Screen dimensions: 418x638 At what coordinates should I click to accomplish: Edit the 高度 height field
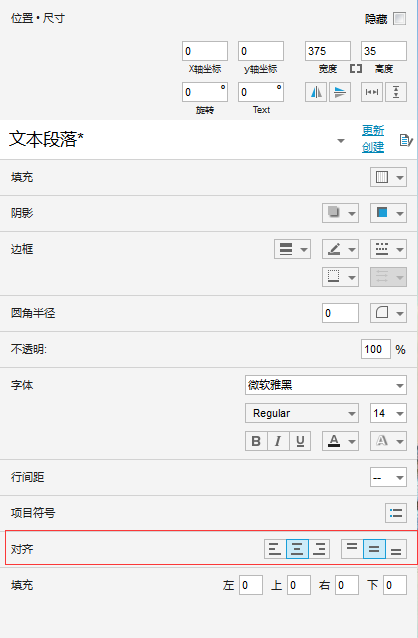click(384, 51)
